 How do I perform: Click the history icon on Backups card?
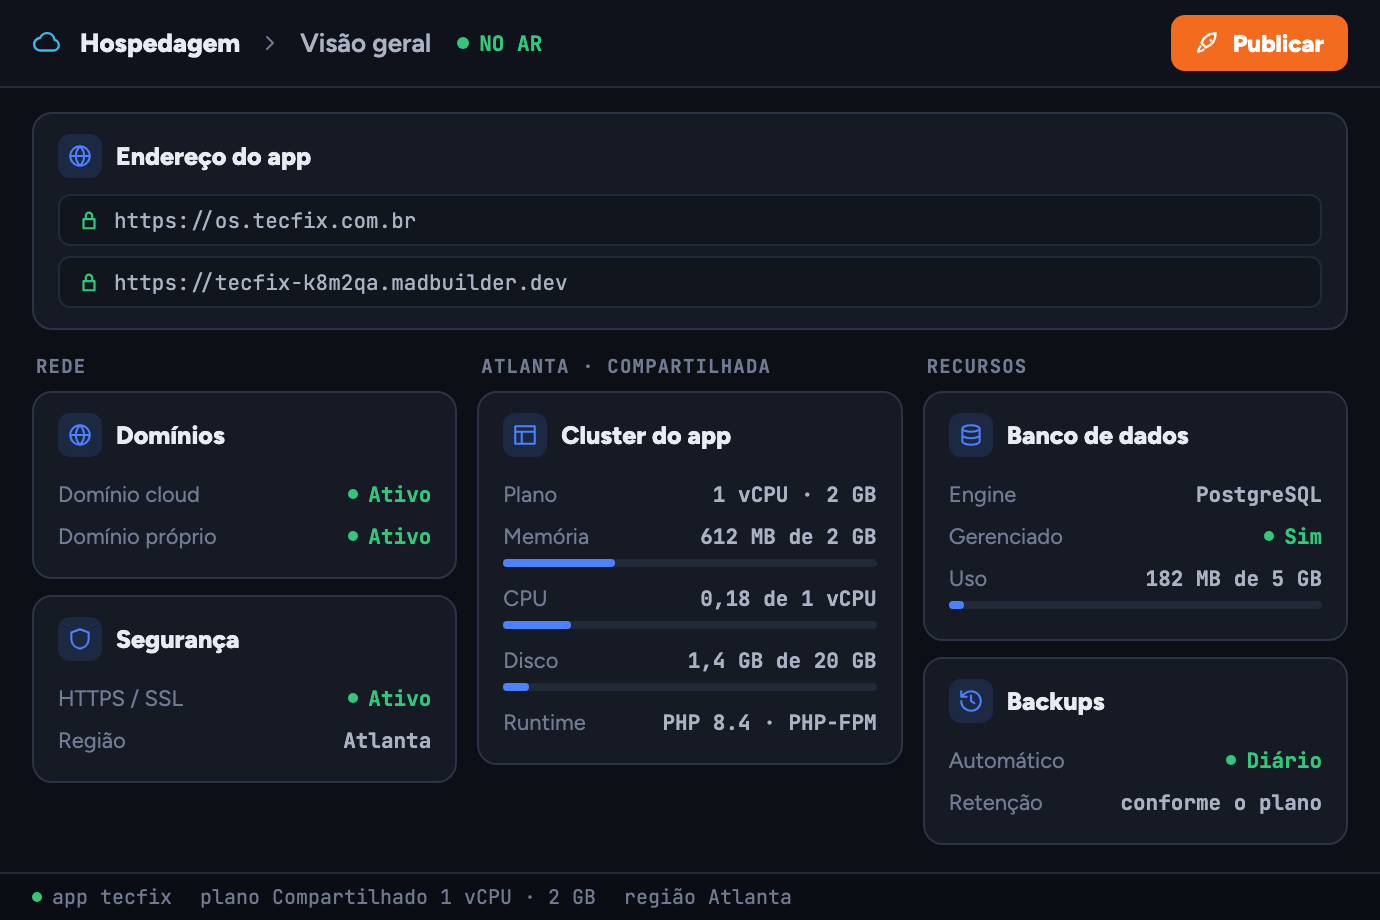(x=971, y=701)
